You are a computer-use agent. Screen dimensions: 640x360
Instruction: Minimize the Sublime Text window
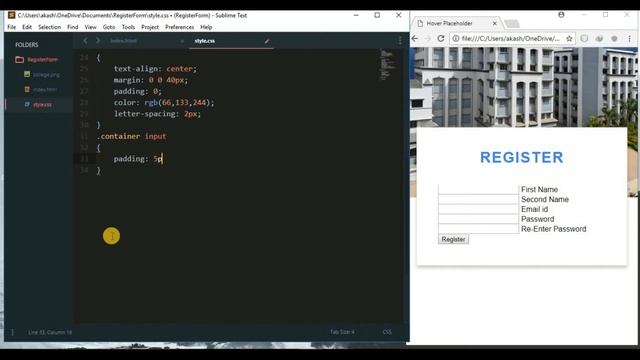[356, 15]
